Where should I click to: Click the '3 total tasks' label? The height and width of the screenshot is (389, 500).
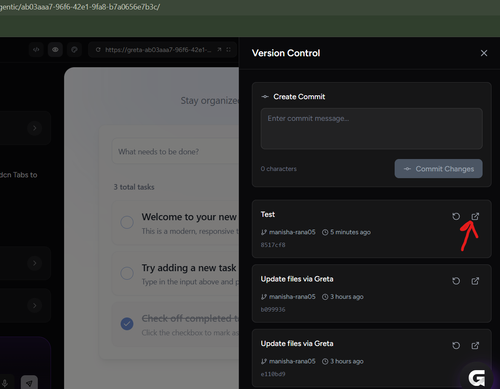coord(134,187)
